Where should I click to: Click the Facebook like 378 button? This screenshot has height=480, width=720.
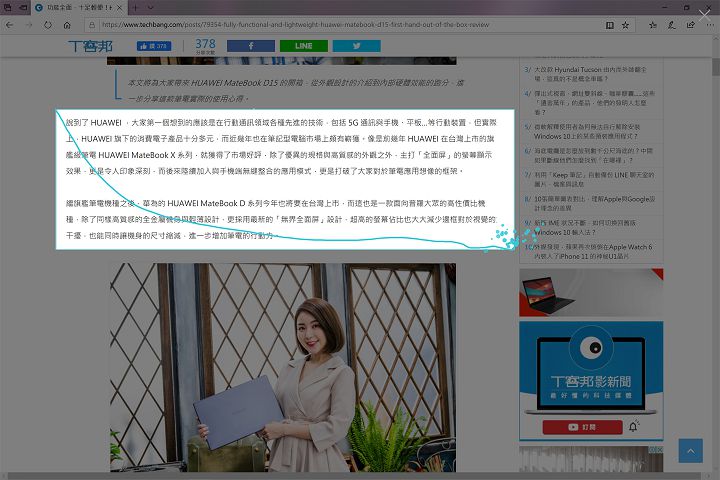(x=154, y=46)
